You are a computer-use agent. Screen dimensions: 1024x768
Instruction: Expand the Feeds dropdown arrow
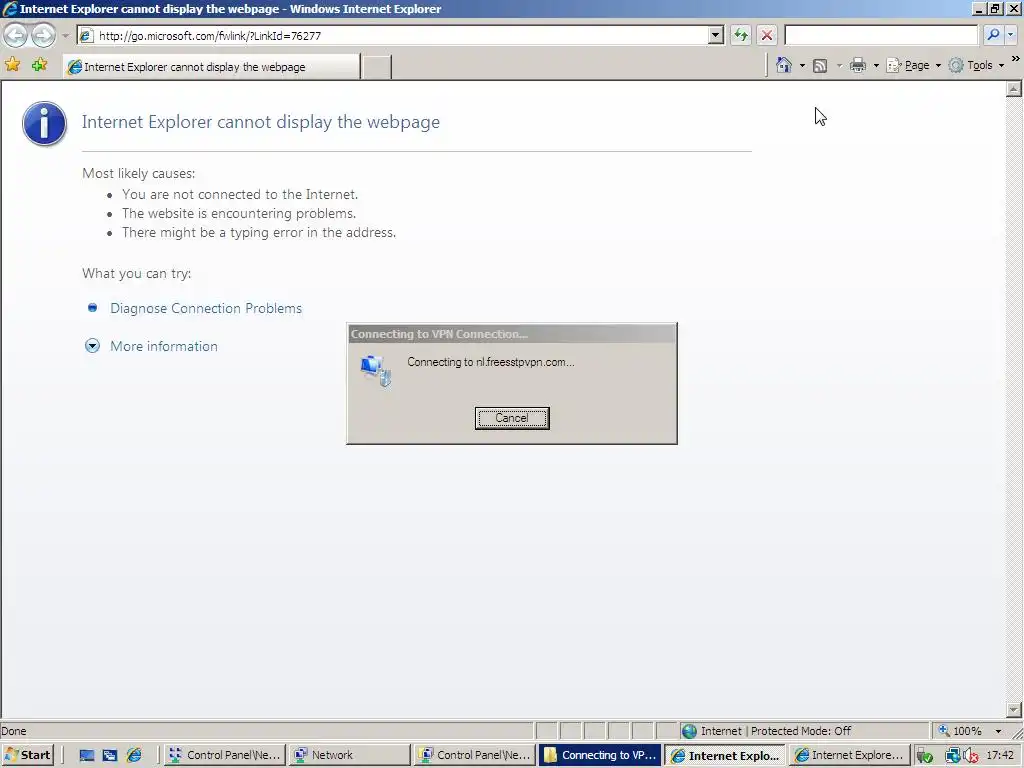(839, 65)
